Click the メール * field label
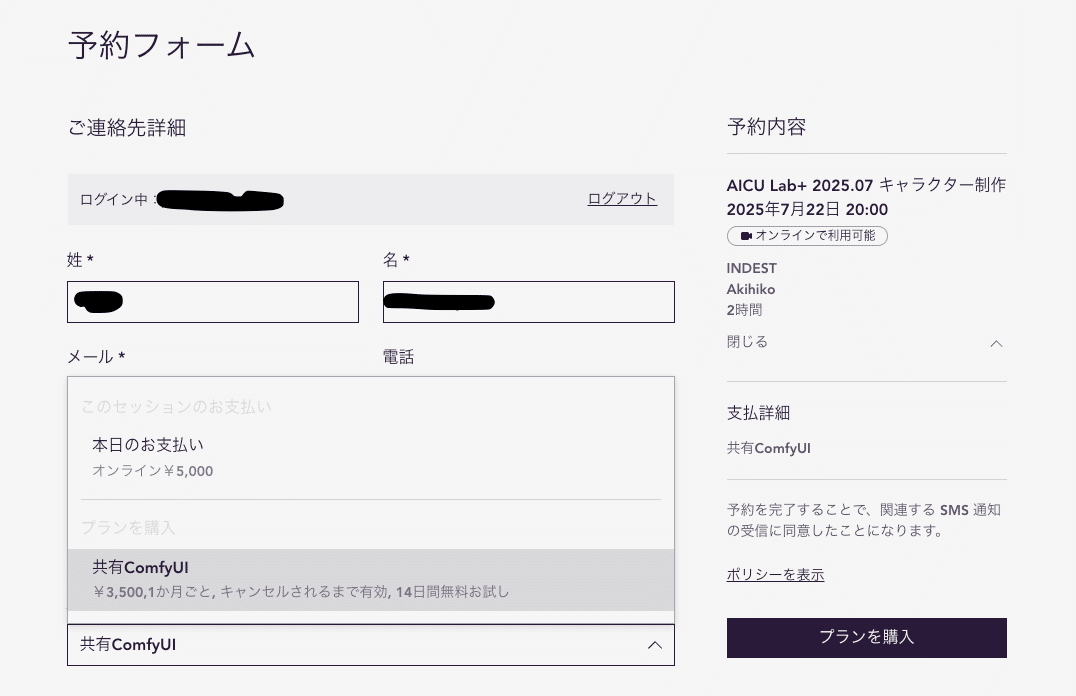The image size is (1076, 696). [x=96, y=357]
